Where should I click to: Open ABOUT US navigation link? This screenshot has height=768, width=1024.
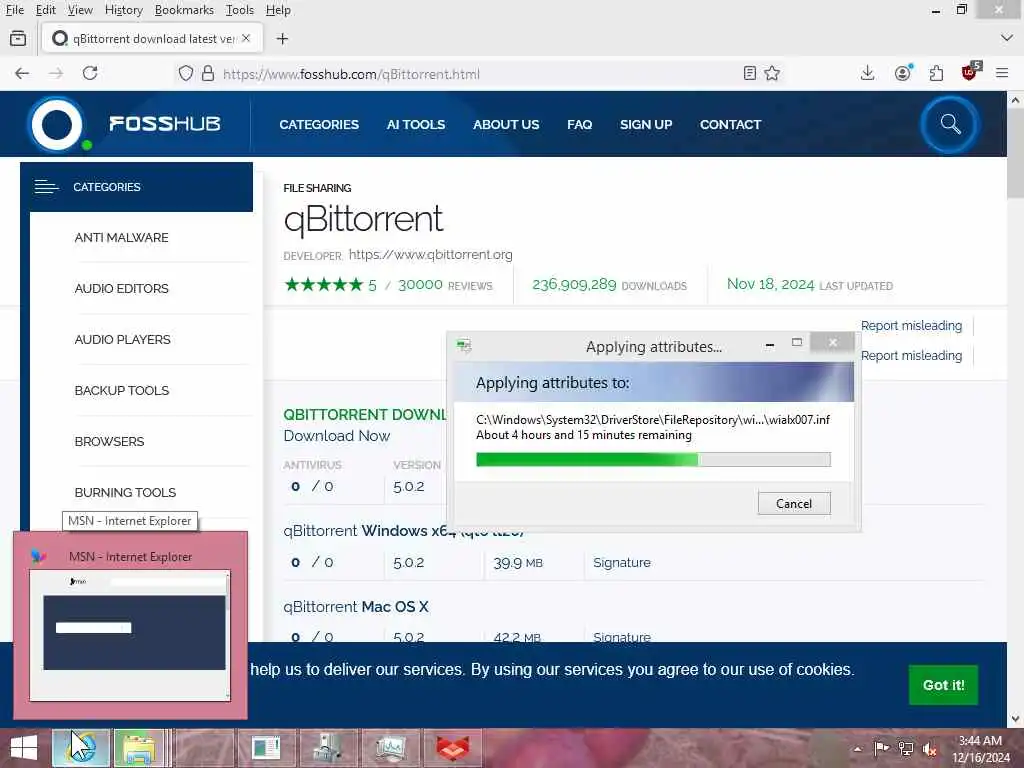click(506, 124)
